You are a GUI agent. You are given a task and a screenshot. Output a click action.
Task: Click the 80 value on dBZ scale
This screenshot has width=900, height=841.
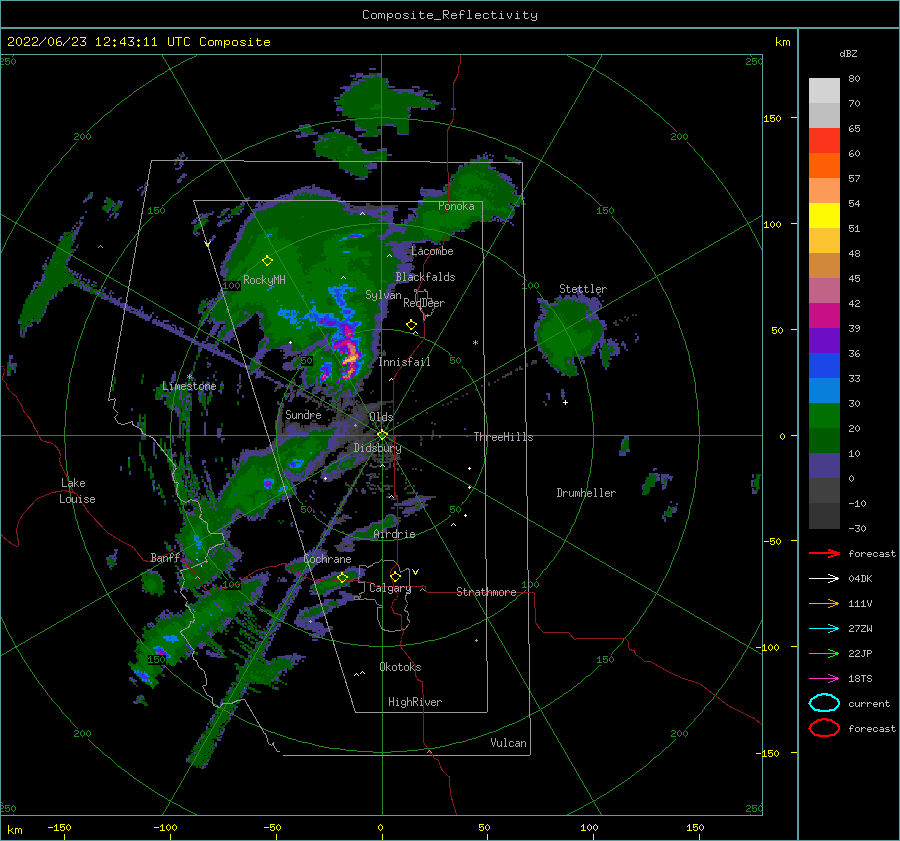pyautogui.click(x=854, y=78)
